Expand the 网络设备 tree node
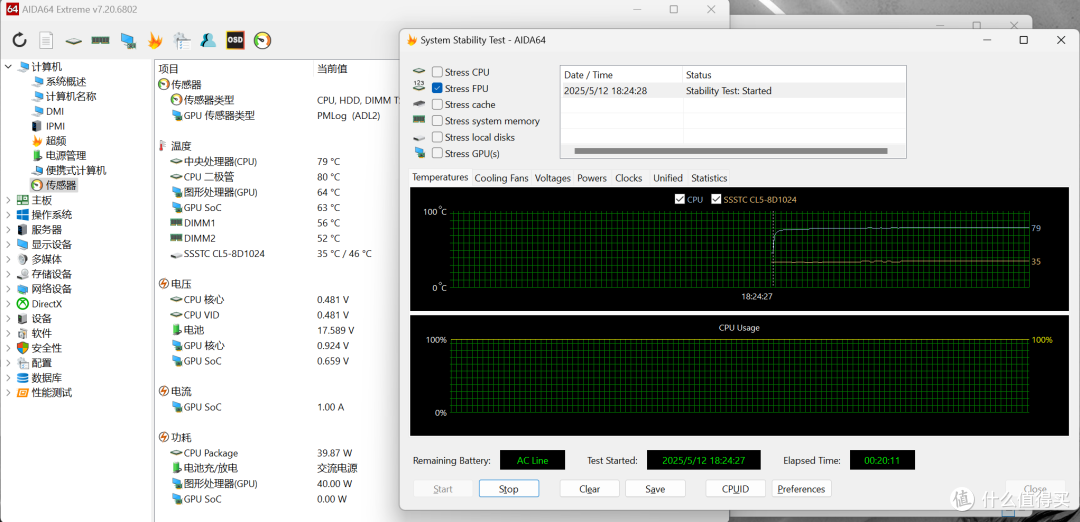 8,289
